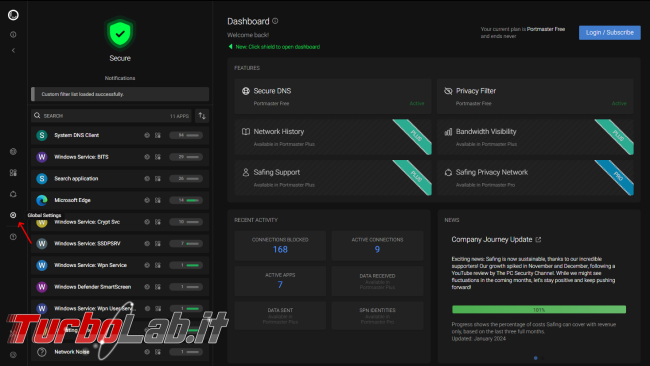Click the external link icon beside Company Journey Update

pyautogui.click(x=538, y=240)
